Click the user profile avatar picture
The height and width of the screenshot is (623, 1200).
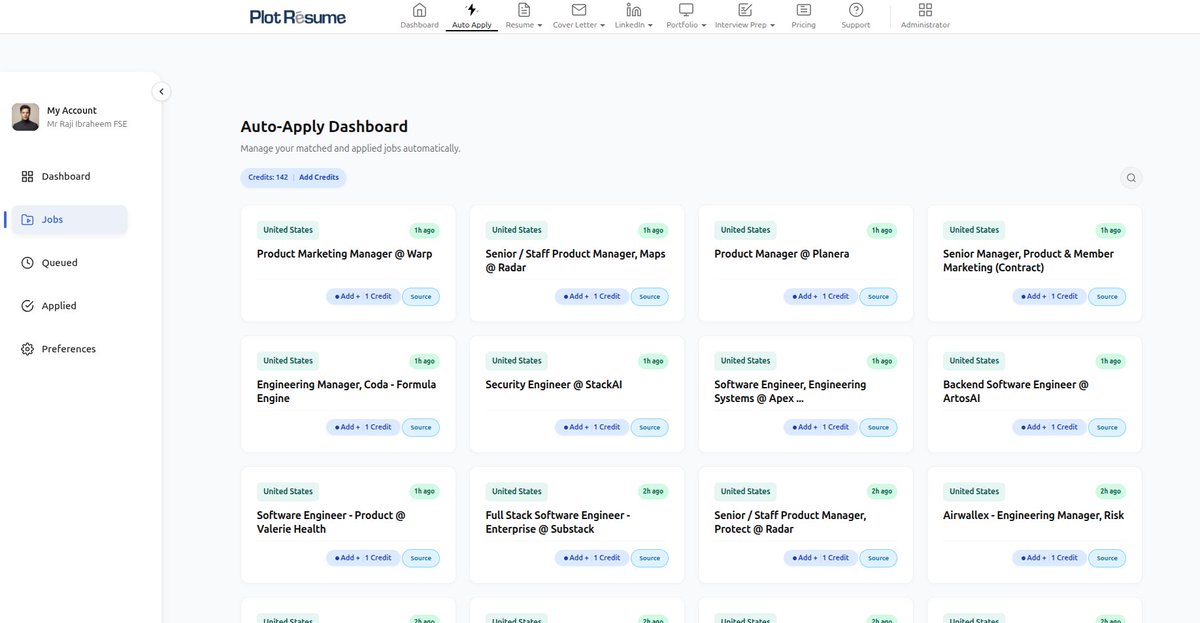(25, 117)
